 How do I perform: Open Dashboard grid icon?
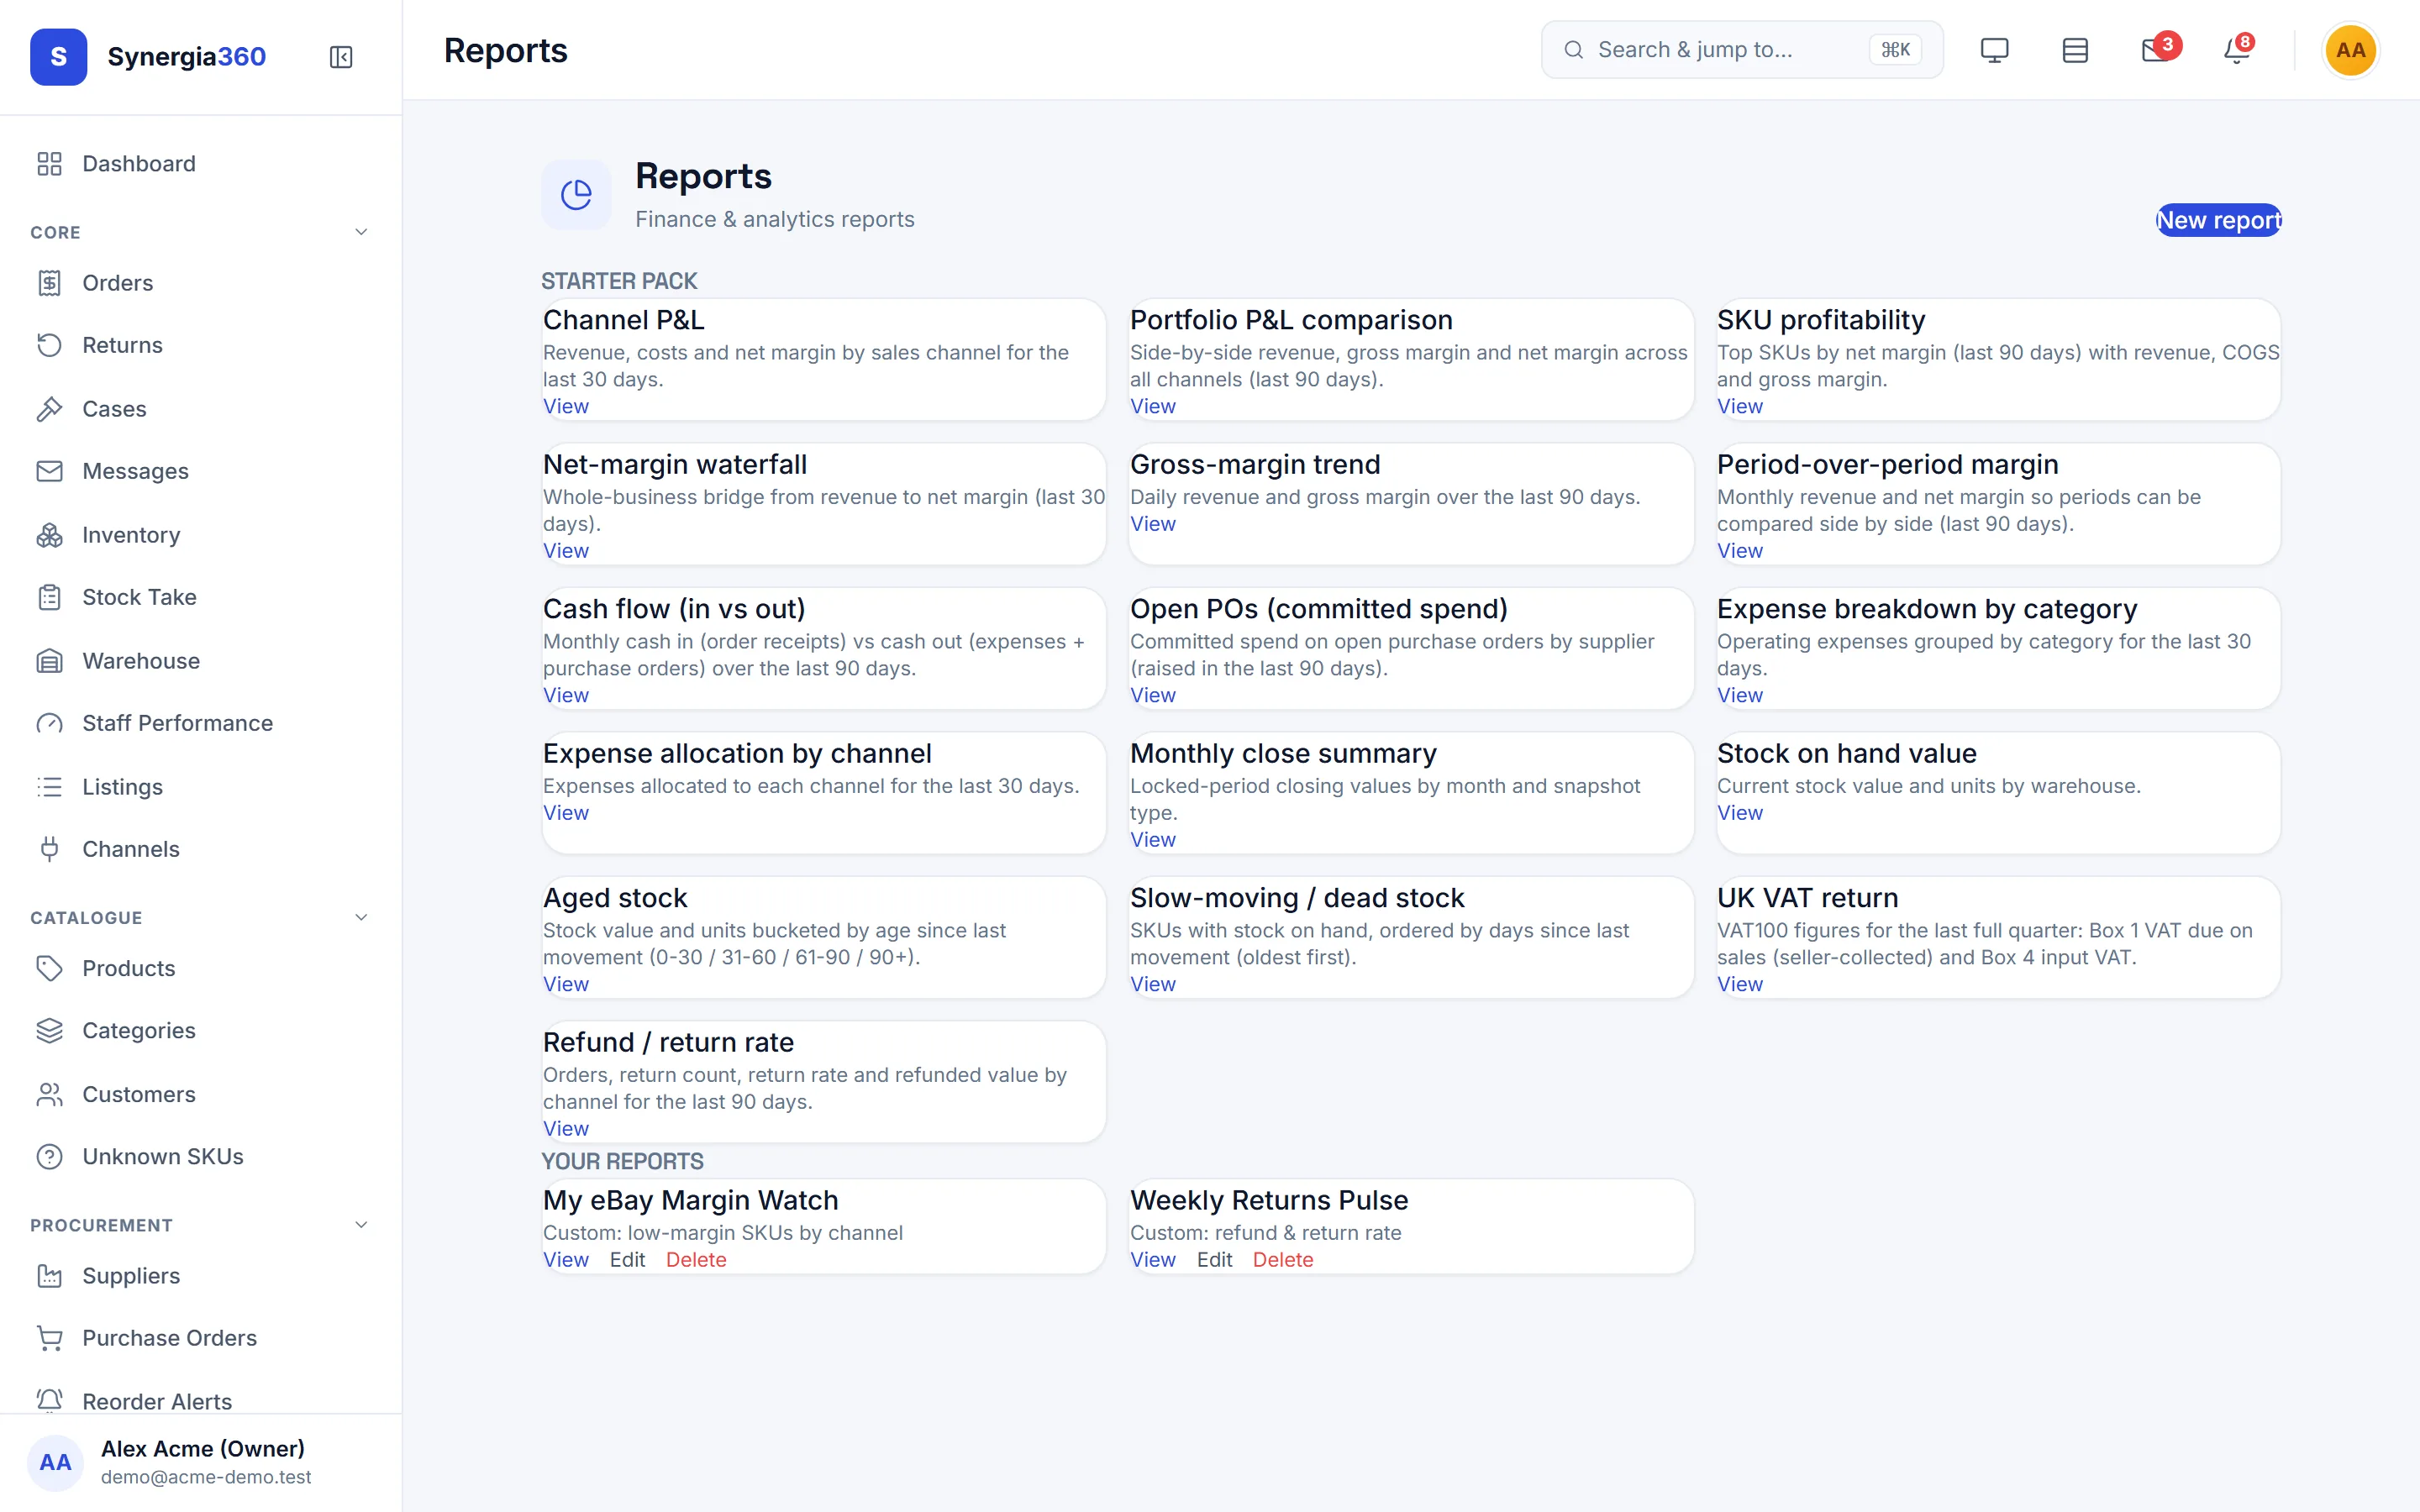(x=49, y=164)
